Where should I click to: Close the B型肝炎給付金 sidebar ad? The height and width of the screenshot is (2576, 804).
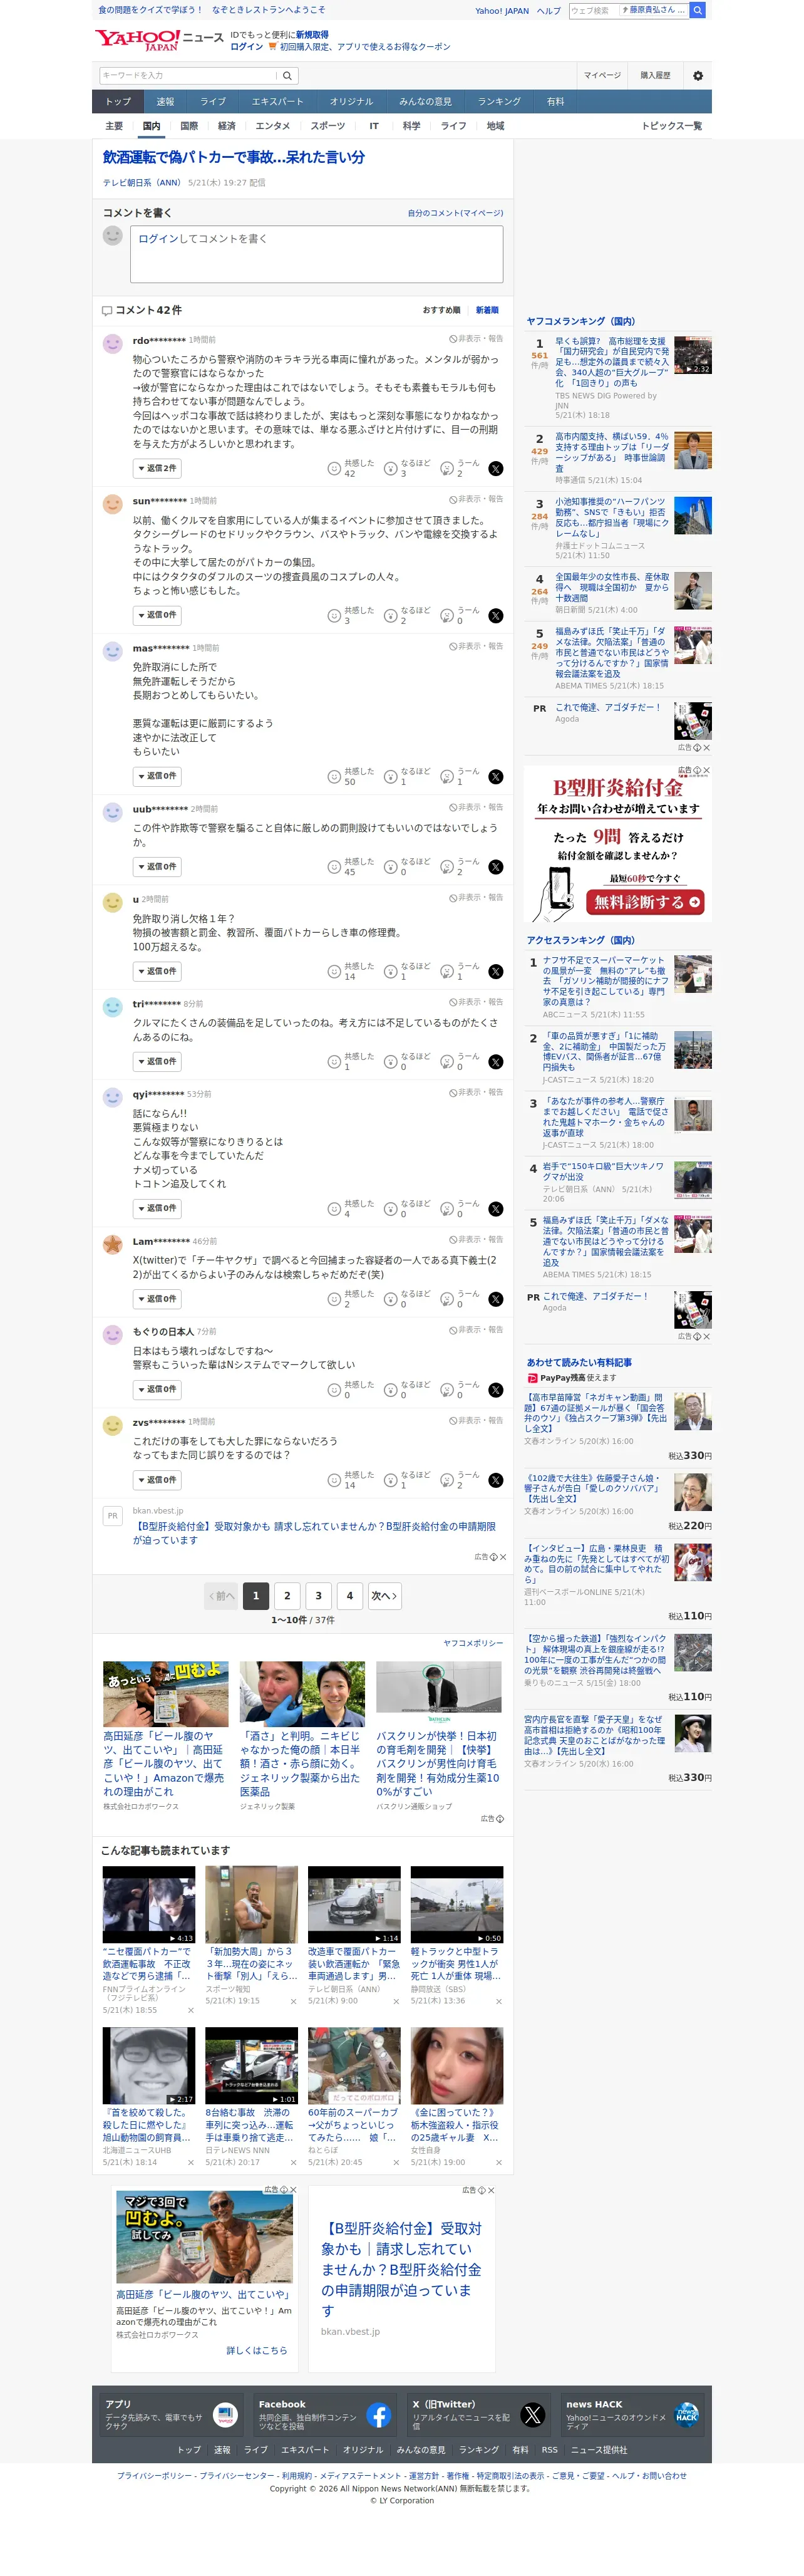707,771
